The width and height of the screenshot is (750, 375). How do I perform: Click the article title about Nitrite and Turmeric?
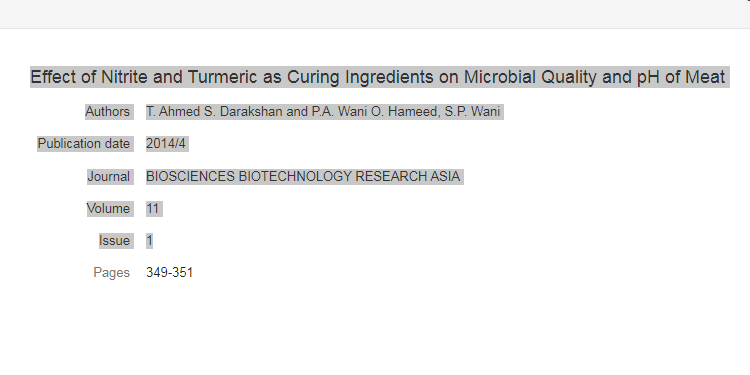378,77
